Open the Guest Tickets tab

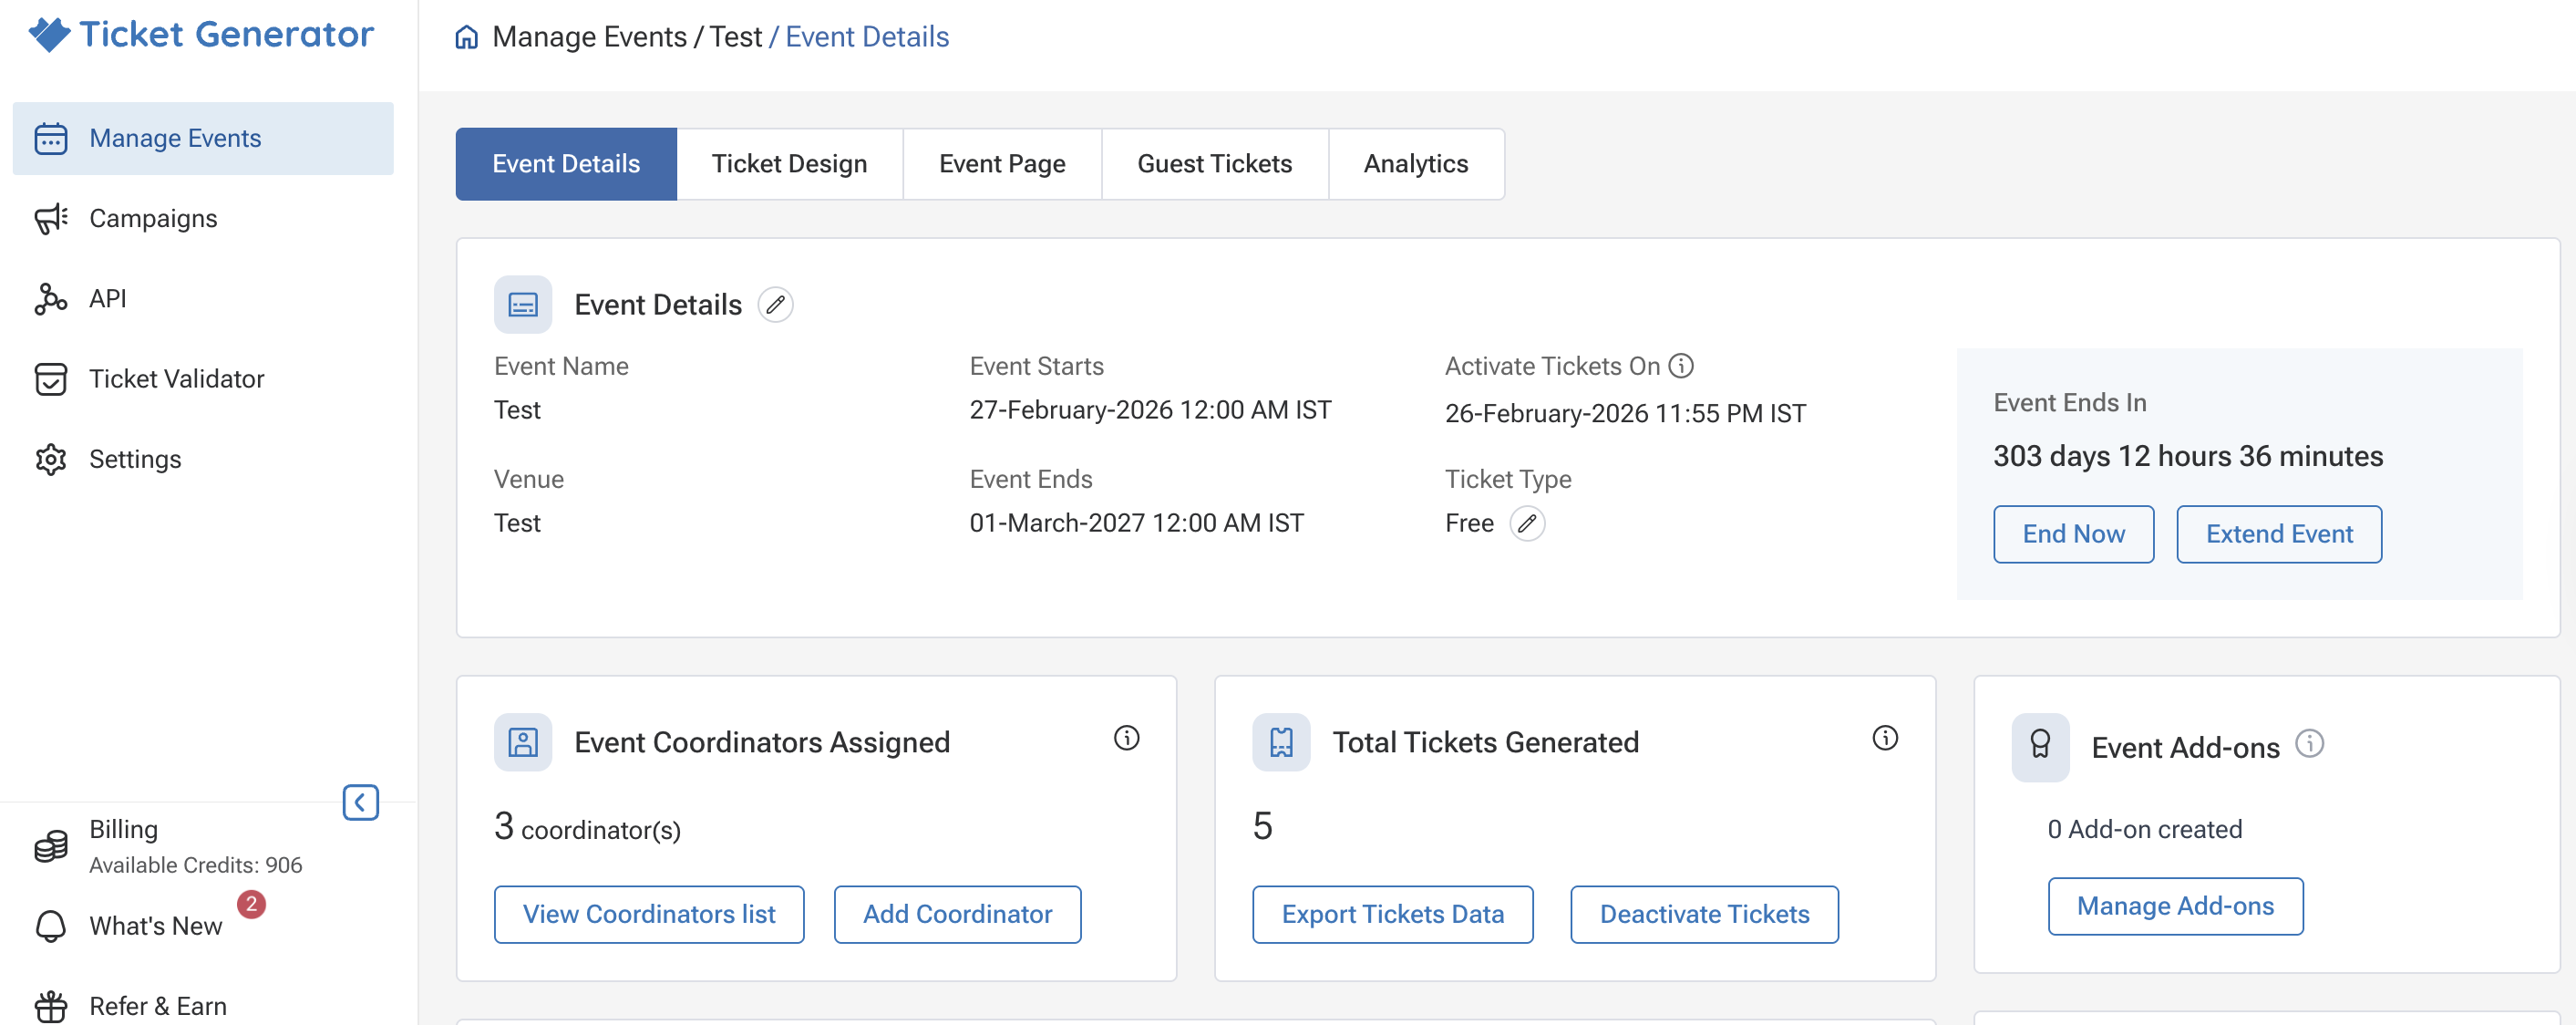coord(1214,164)
